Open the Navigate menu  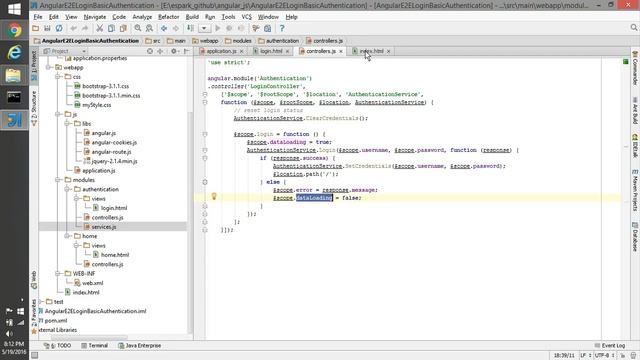coord(95,17)
